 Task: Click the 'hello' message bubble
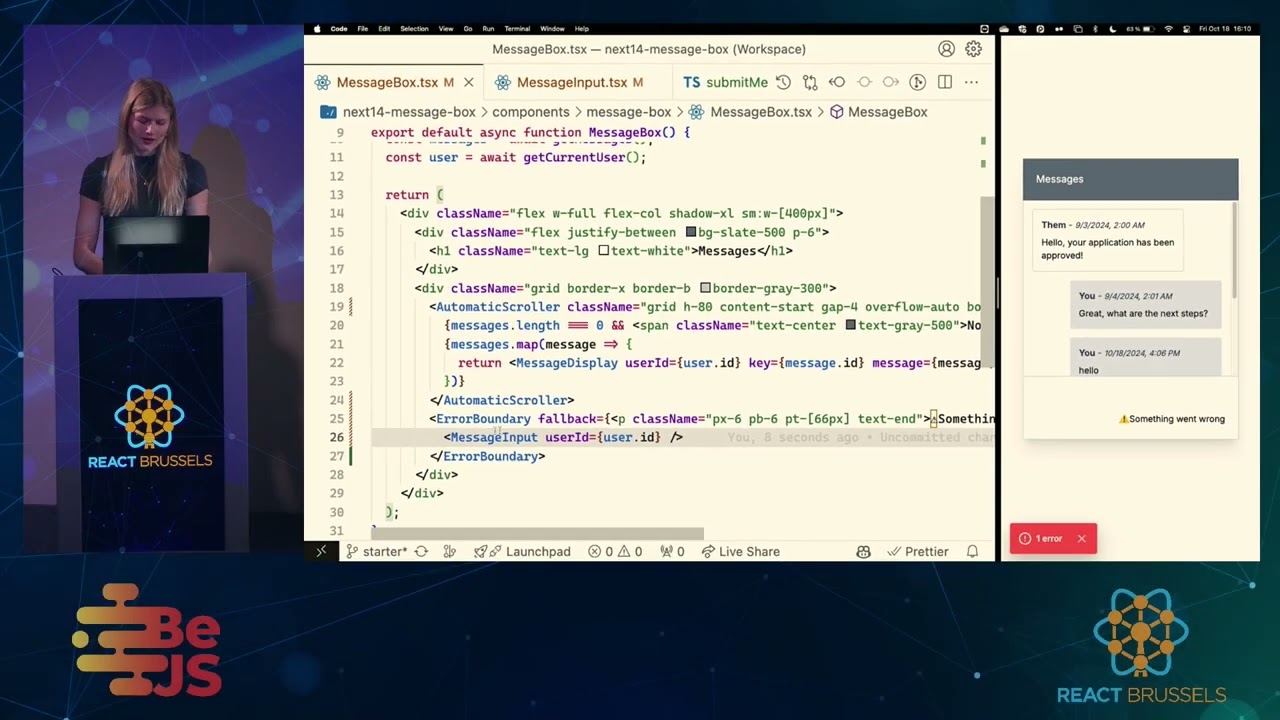point(1145,358)
